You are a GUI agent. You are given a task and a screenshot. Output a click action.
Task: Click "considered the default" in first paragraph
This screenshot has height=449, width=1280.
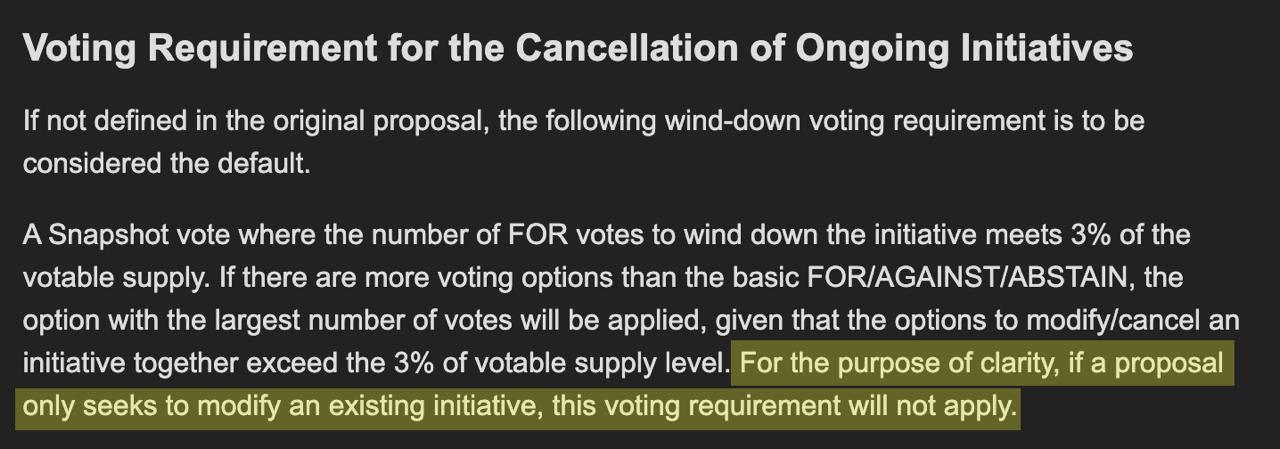coord(165,163)
